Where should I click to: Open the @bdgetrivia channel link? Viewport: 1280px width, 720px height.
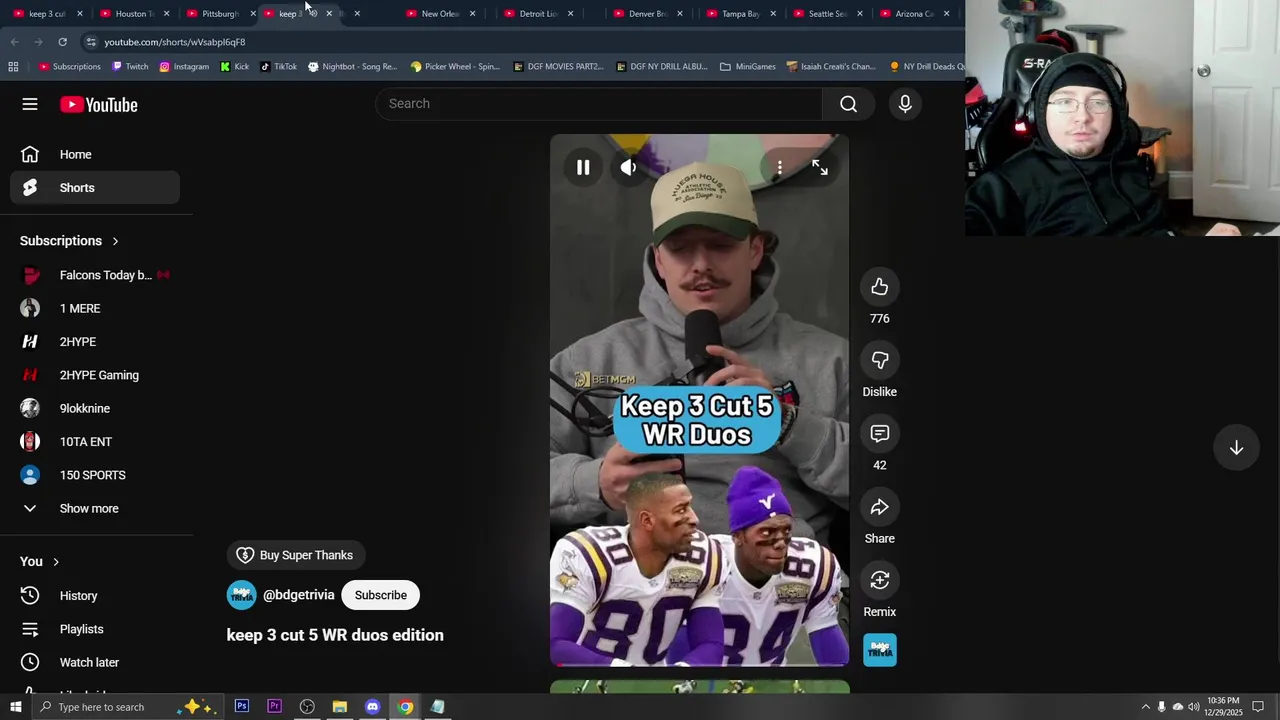click(298, 595)
